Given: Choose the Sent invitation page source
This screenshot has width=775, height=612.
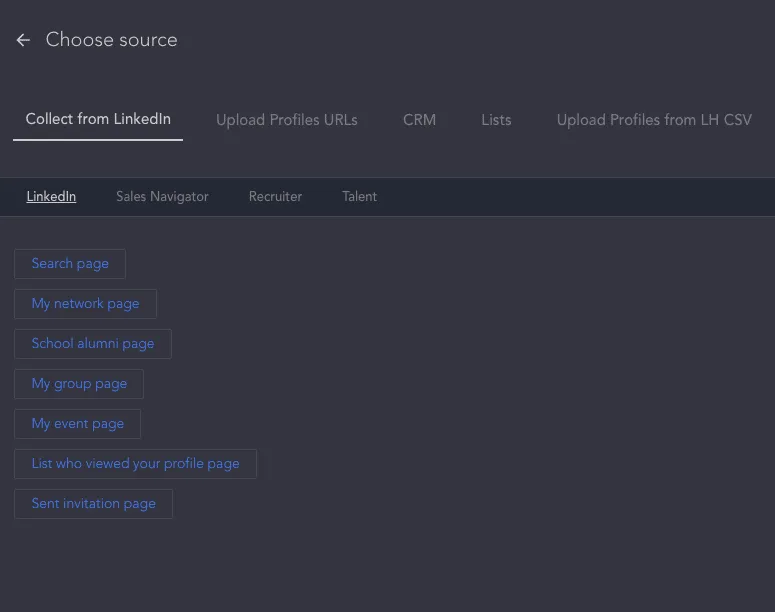Looking at the screenshot, I should pos(93,504).
